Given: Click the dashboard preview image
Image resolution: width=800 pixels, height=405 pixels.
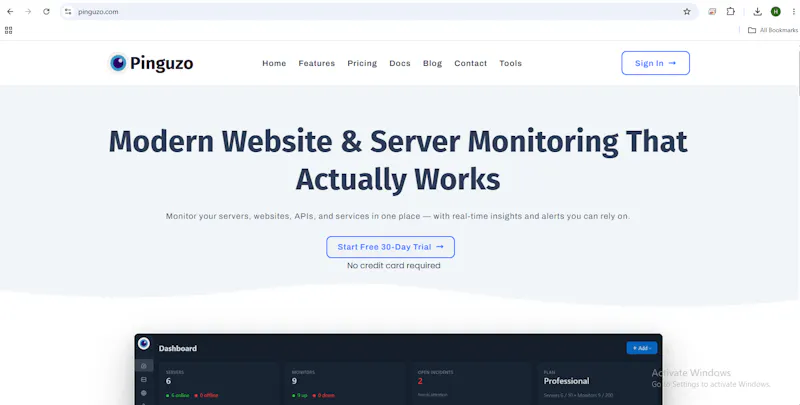Looking at the screenshot, I should point(398,369).
